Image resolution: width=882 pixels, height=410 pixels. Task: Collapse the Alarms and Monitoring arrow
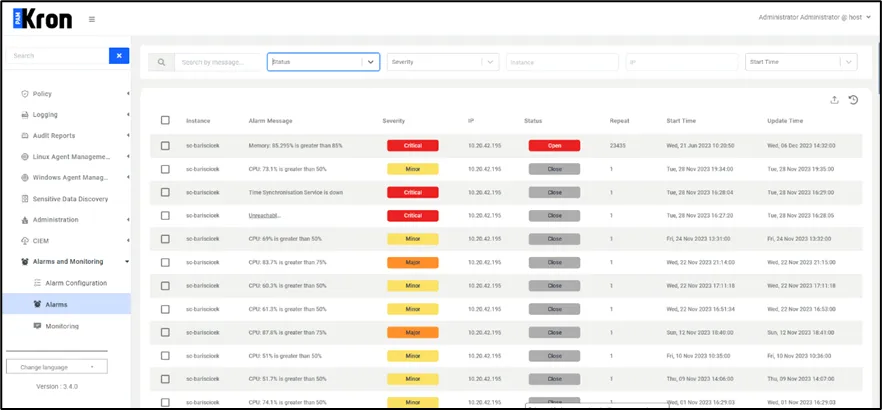pyautogui.click(x=128, y=262)
